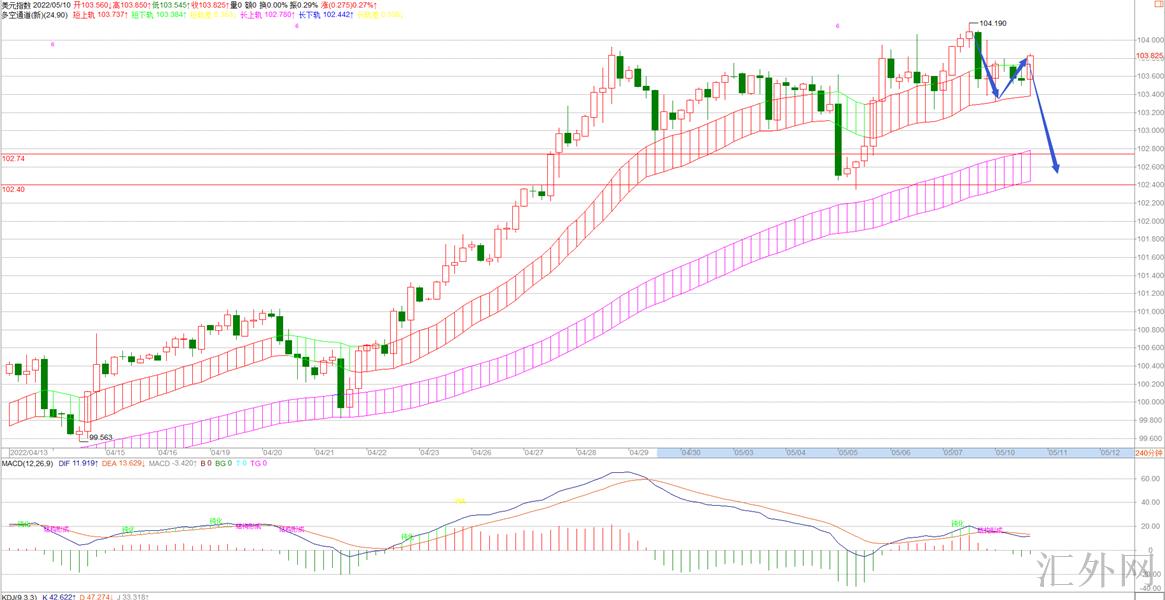Image resolution: width=1165 pixels, height=600 pixels.
Task: Click the 05/06 date on time axis
Action: 900,452
